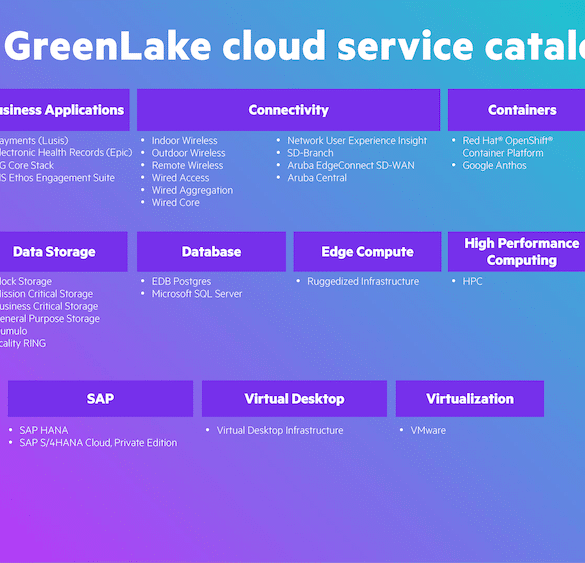Choose Aruba Central item

pos(317,178)
